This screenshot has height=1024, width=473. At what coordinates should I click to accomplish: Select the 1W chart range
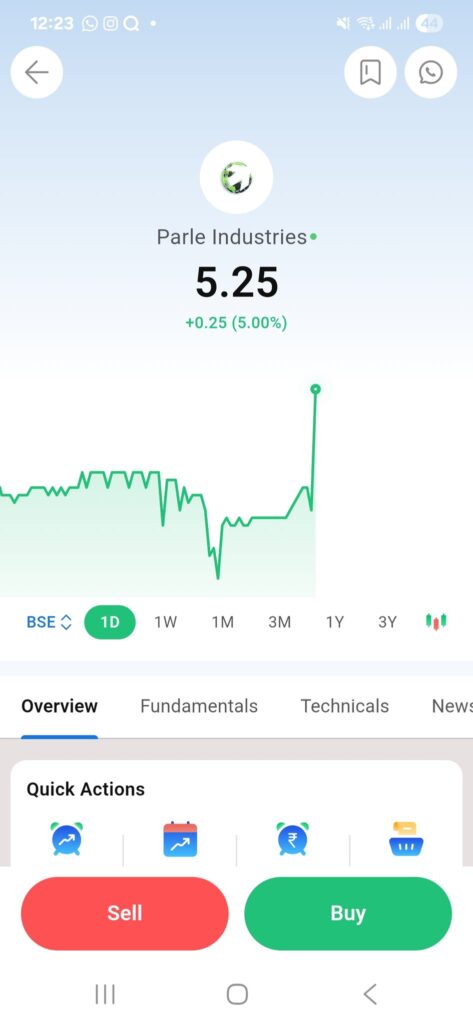pos(166,622)
